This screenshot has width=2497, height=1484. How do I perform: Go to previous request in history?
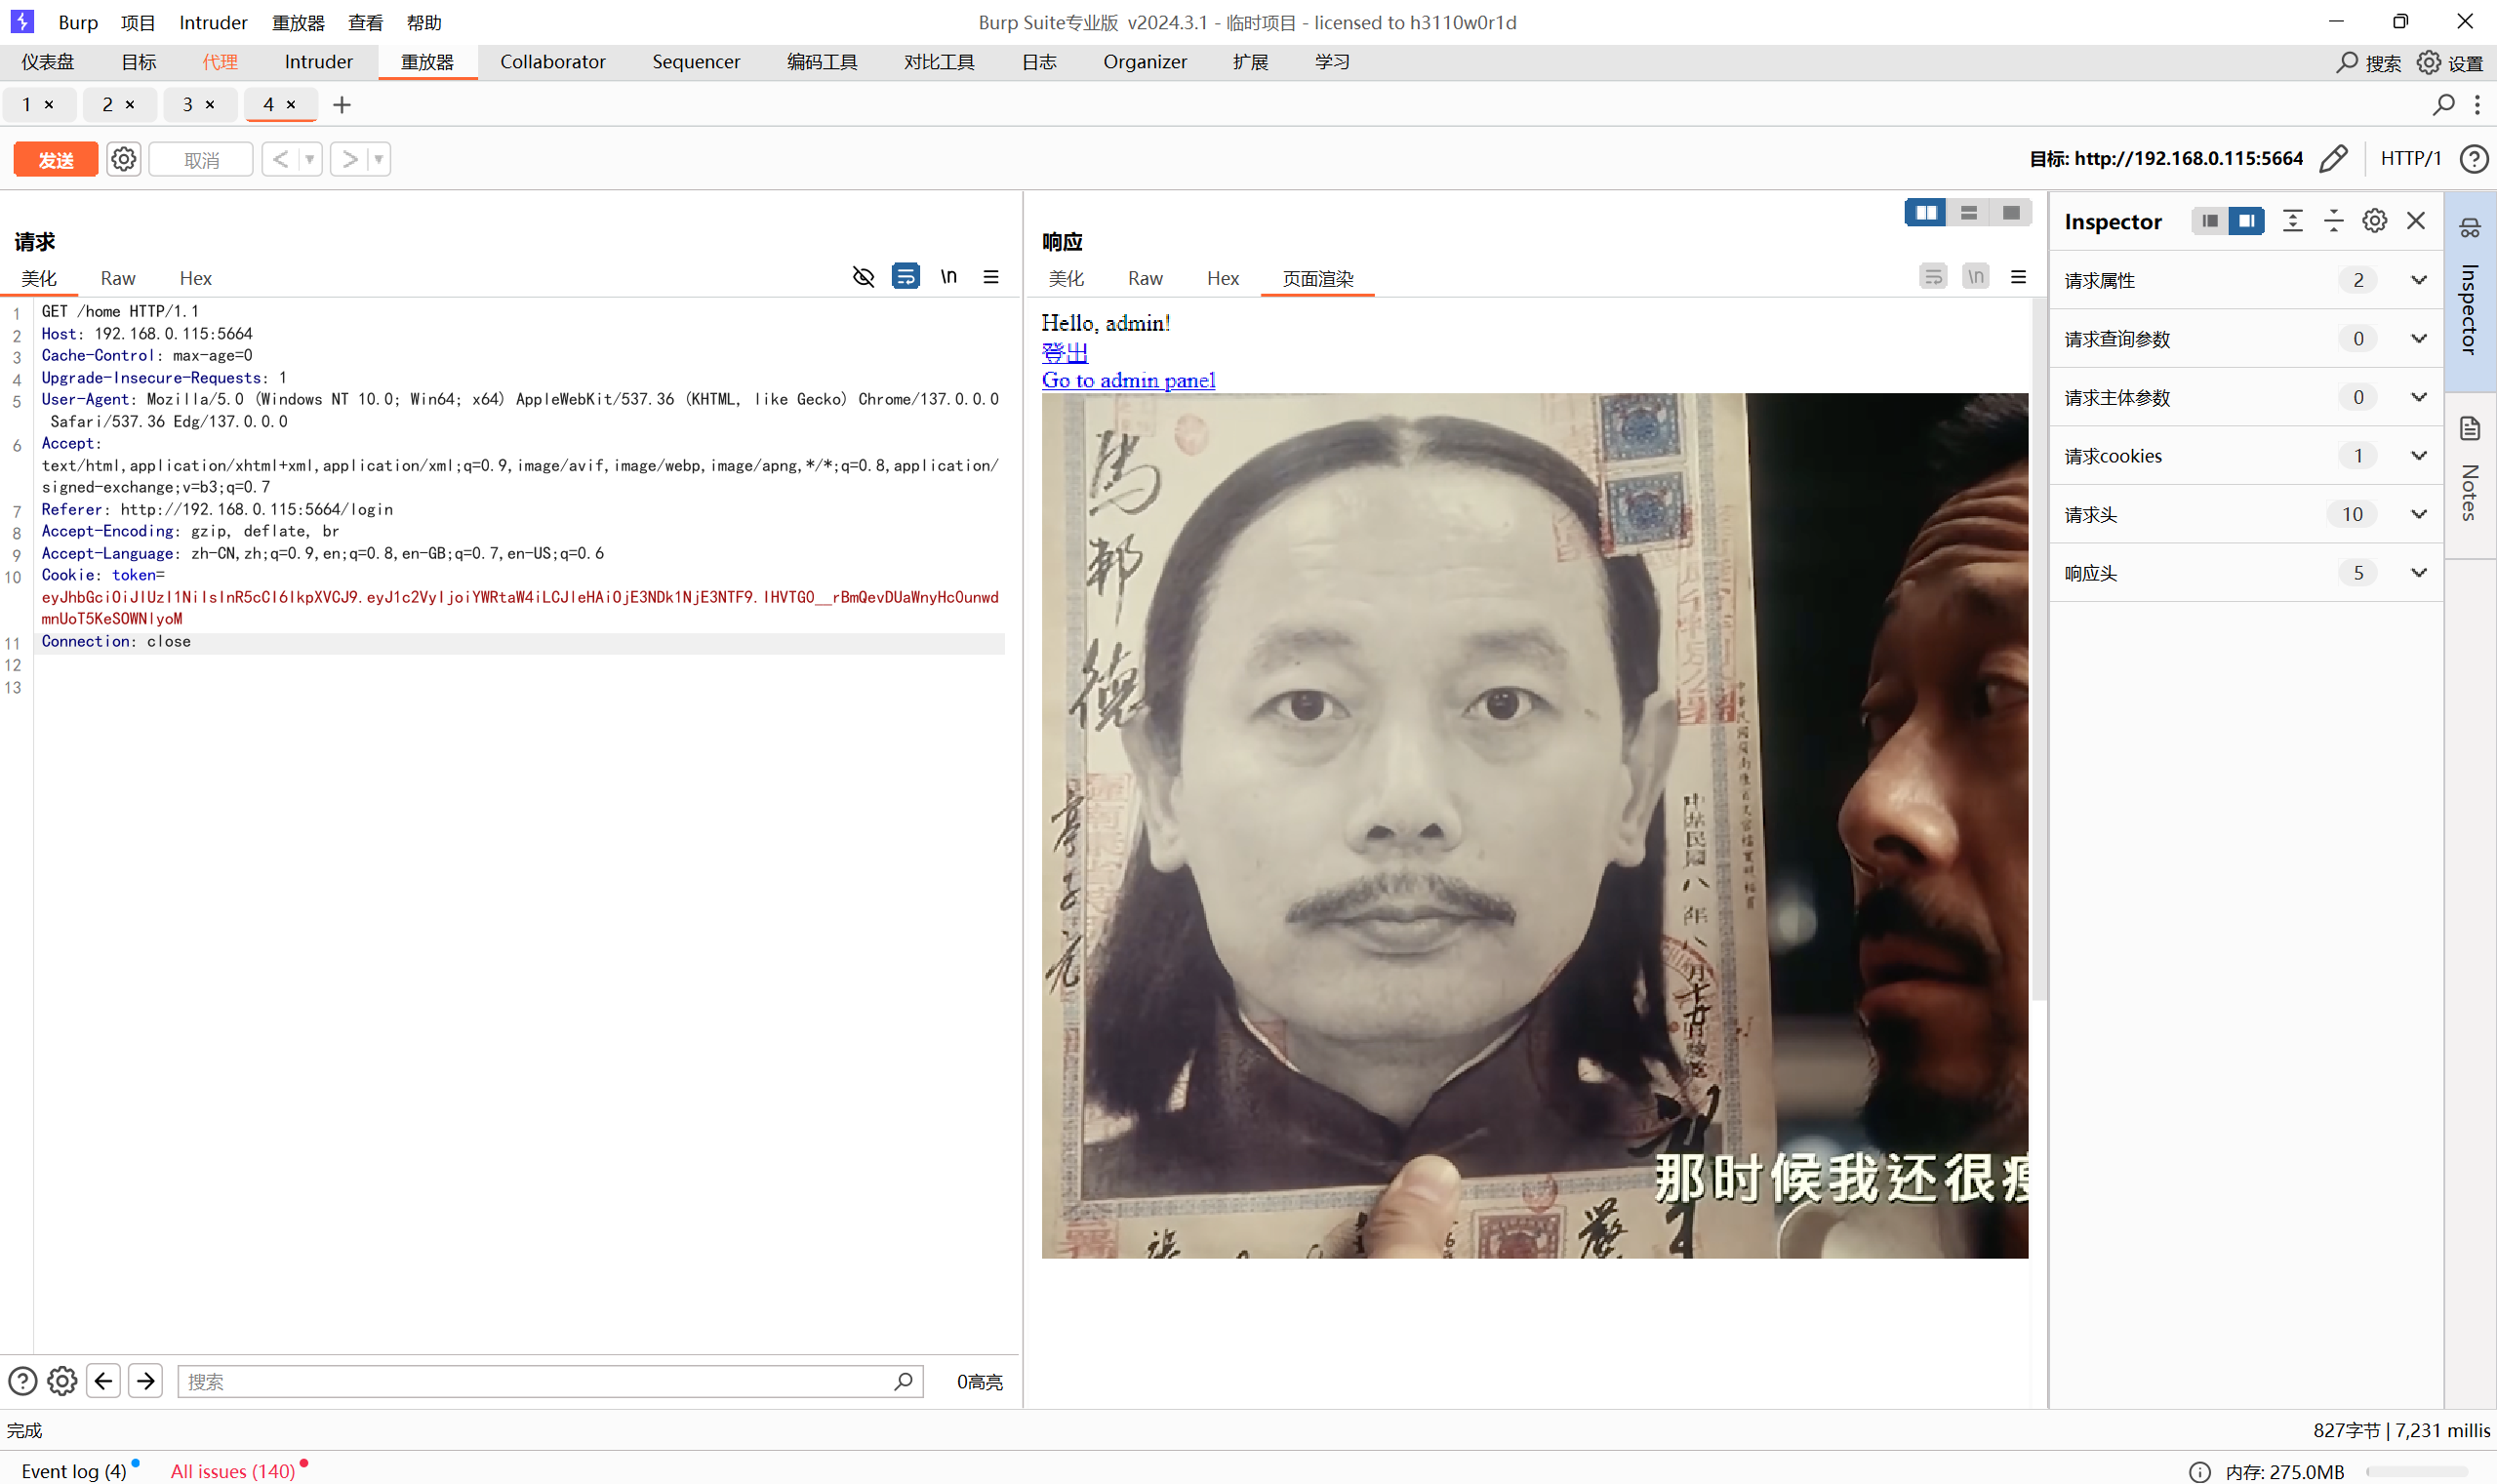pos(281,159)
